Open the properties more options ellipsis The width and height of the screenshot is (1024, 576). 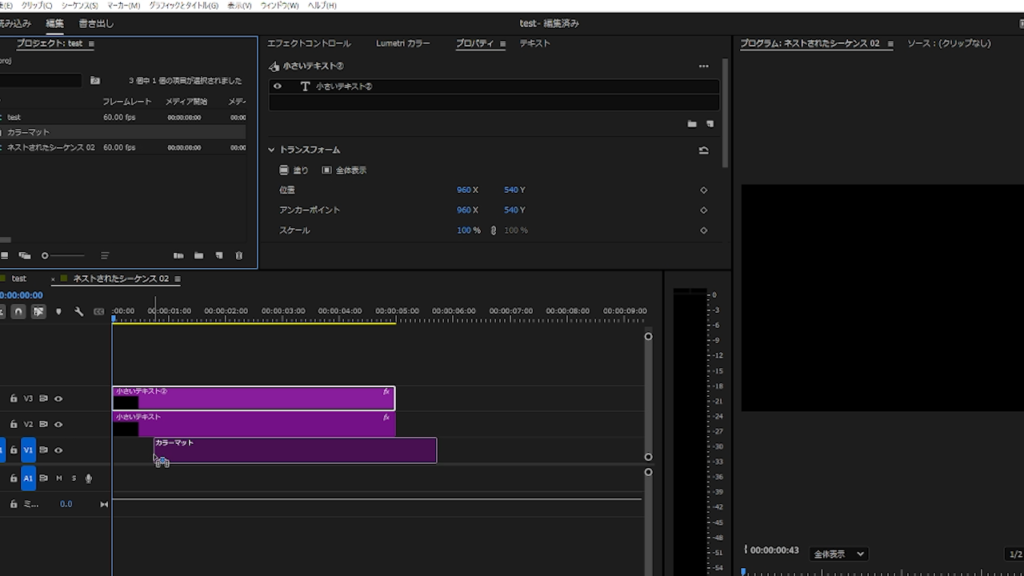tap(703, 66)
